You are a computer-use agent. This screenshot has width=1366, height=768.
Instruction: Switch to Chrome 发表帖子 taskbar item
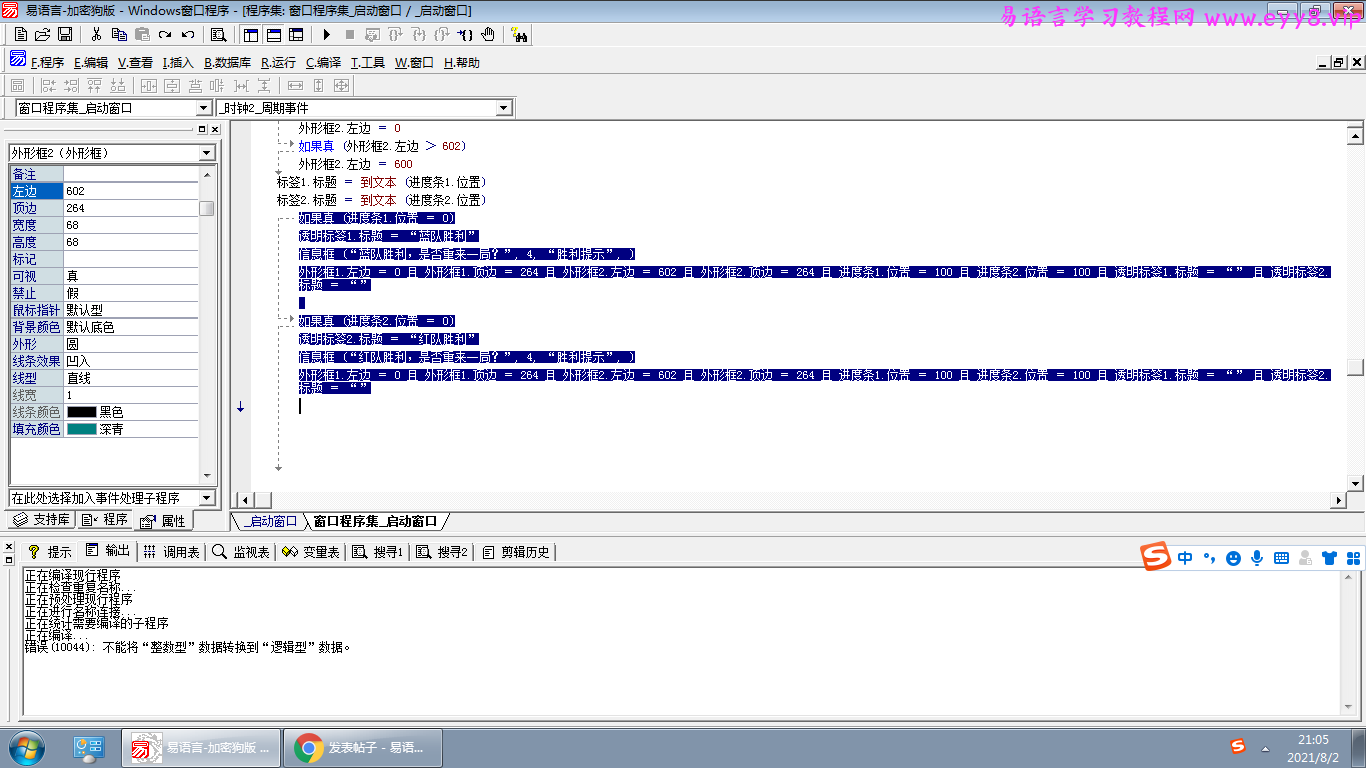click(x=363, y=747)
